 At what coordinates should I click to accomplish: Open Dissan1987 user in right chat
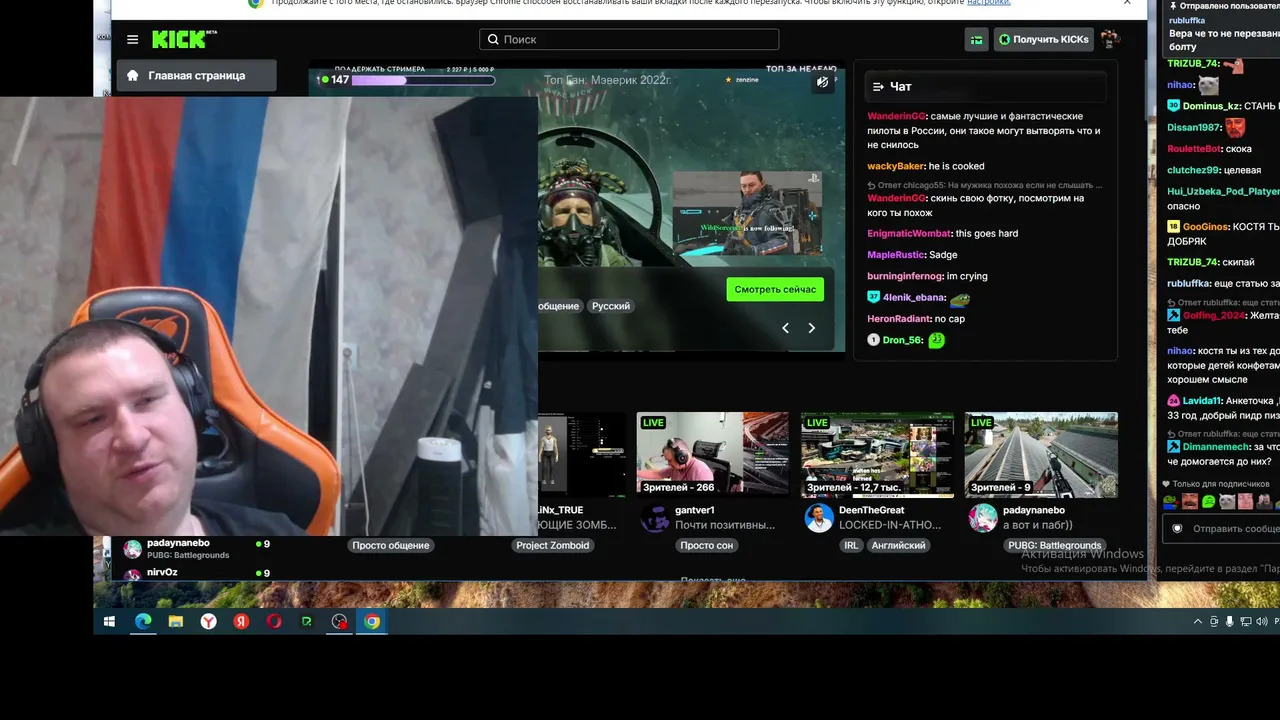[1194, 128]
